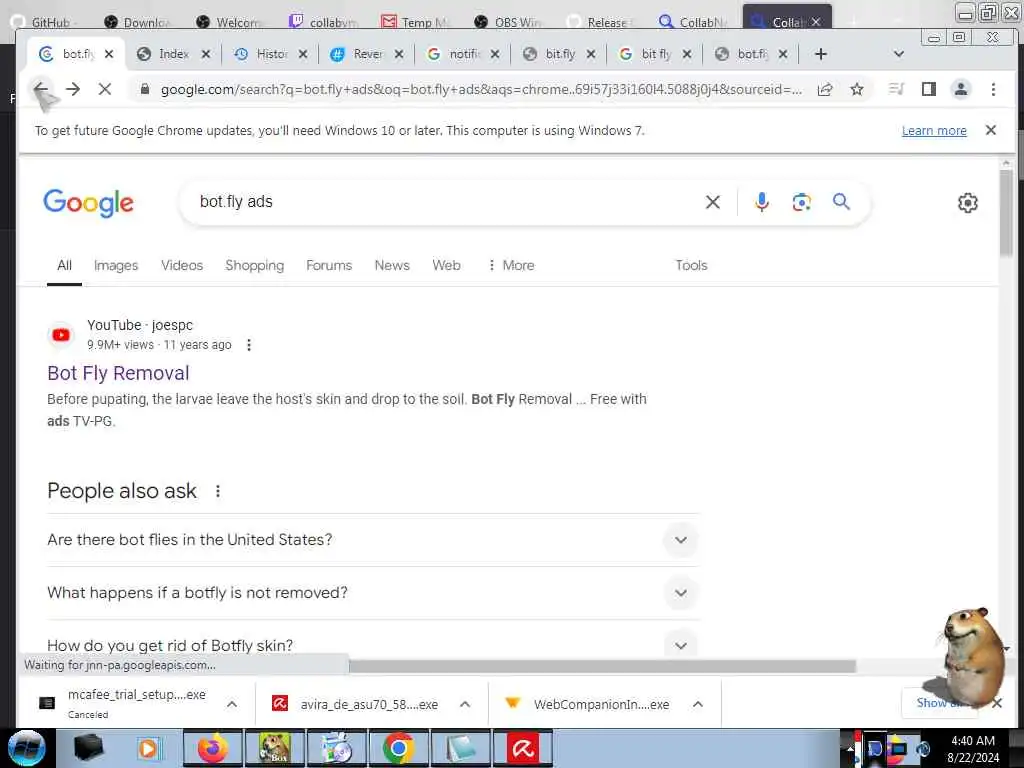
Task: Click in the Google search input field
Action: tap(444, 202)
